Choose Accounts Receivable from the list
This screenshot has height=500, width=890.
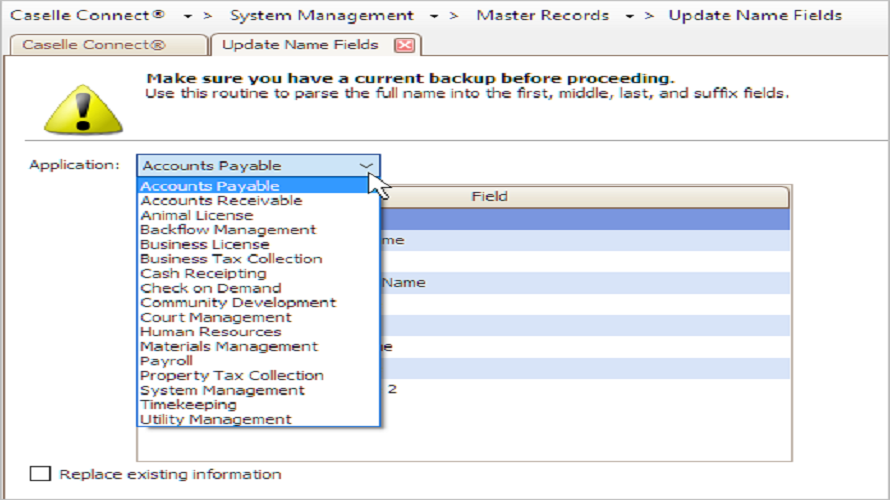click(258, 200)
